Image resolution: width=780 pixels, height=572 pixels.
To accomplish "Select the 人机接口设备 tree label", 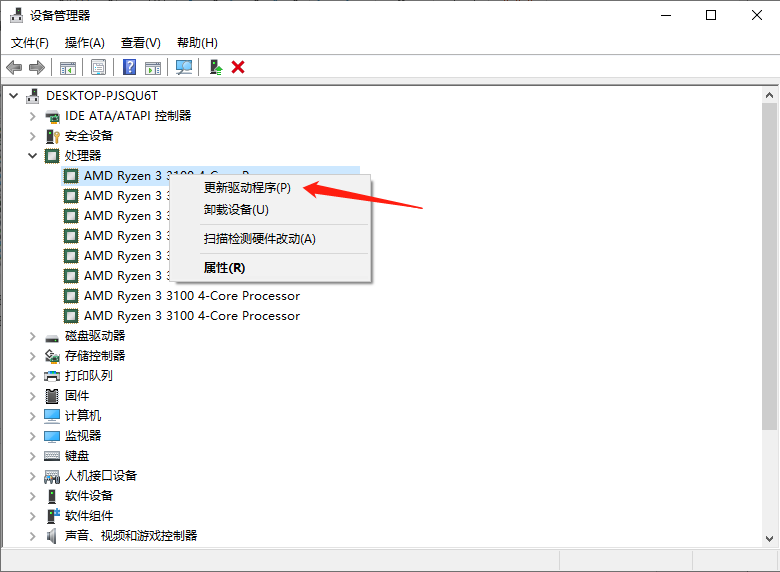I will click(101, 476).
